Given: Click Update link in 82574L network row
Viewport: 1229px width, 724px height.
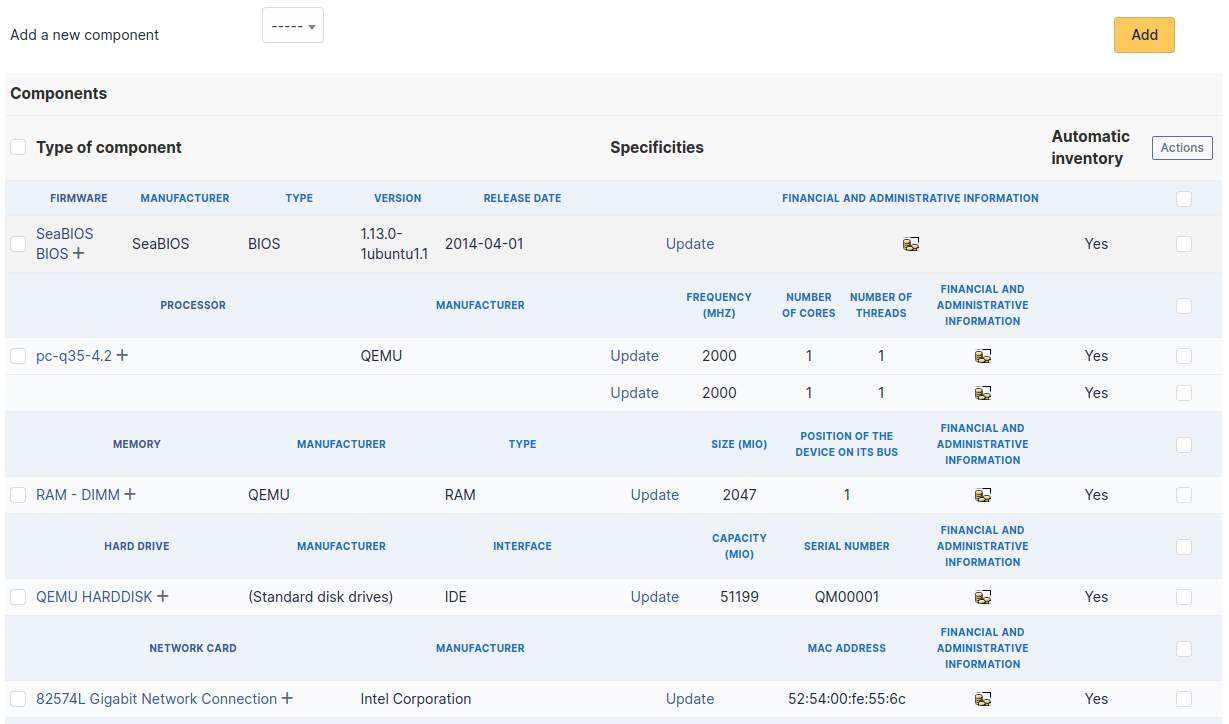Looking at the screenshot, I should pyautogui.click(x=690, y=699).
